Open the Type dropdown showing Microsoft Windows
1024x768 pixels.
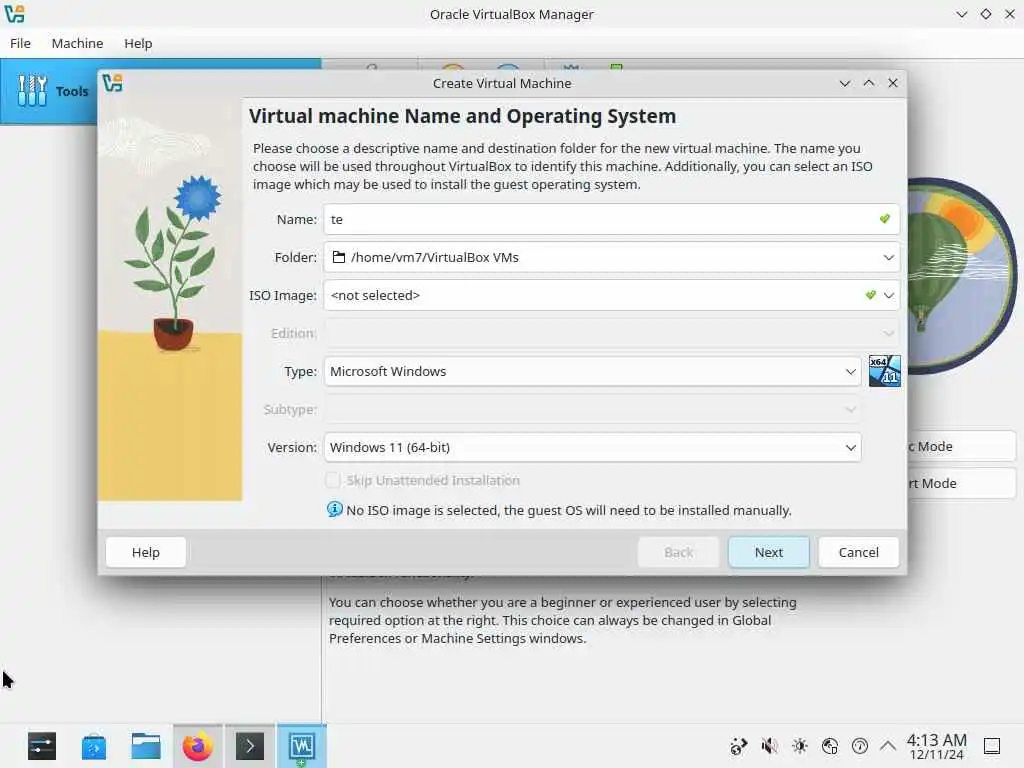pyautogui.click(x=592, y=371)
